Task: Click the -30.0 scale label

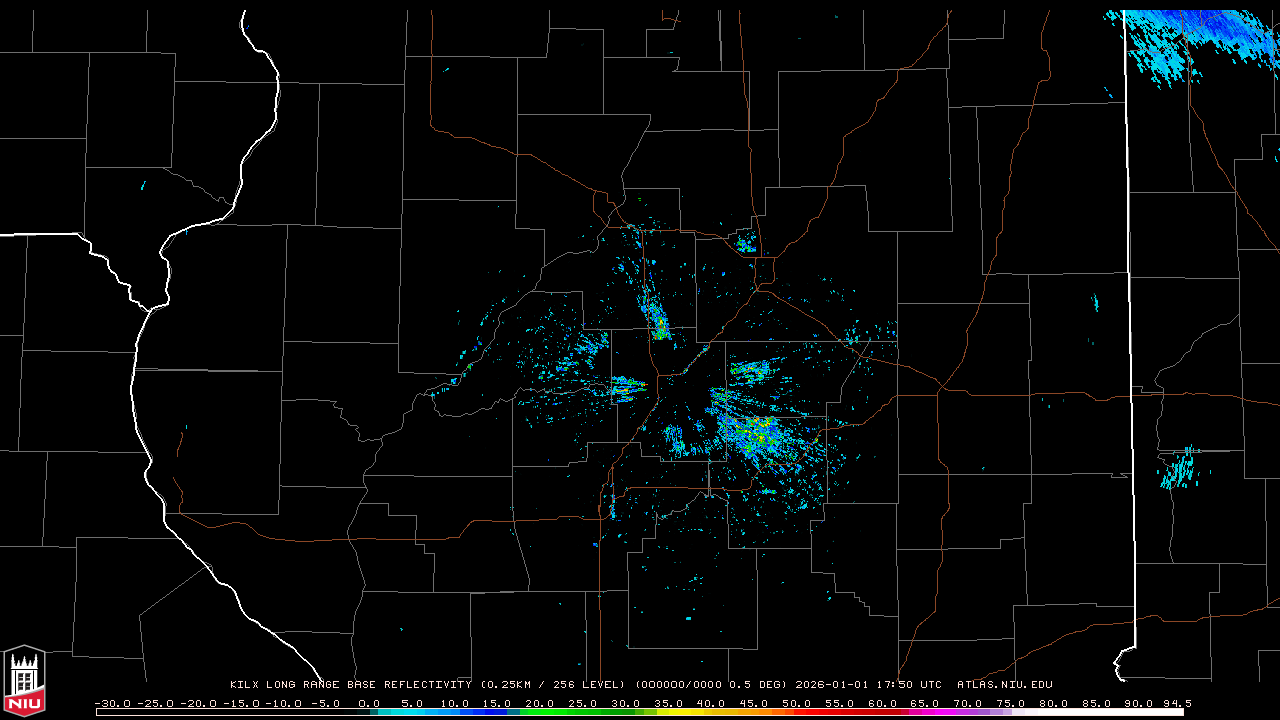Action: (112, 703)
